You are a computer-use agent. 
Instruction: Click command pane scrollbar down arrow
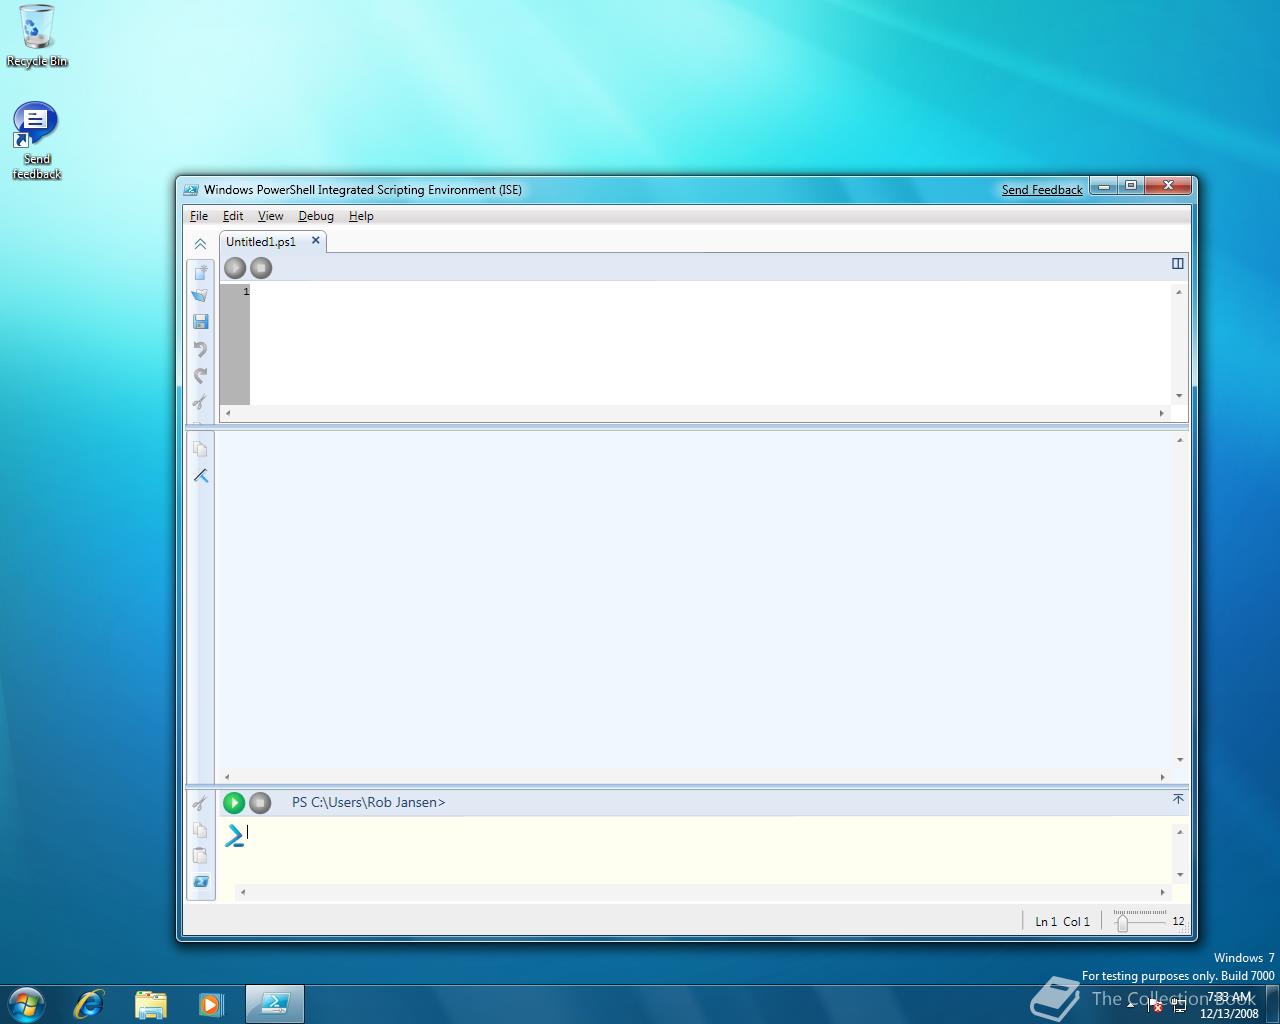(x=1180, y=875)
